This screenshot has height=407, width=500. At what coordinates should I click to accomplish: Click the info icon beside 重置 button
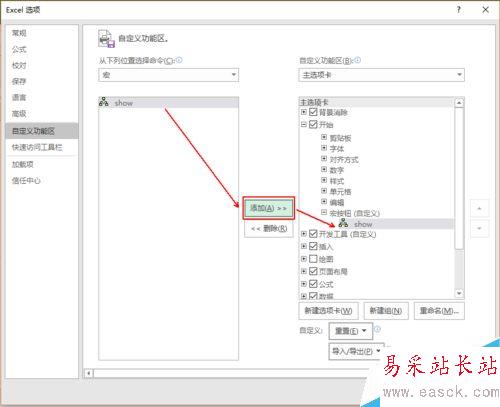tap(377, 329)
